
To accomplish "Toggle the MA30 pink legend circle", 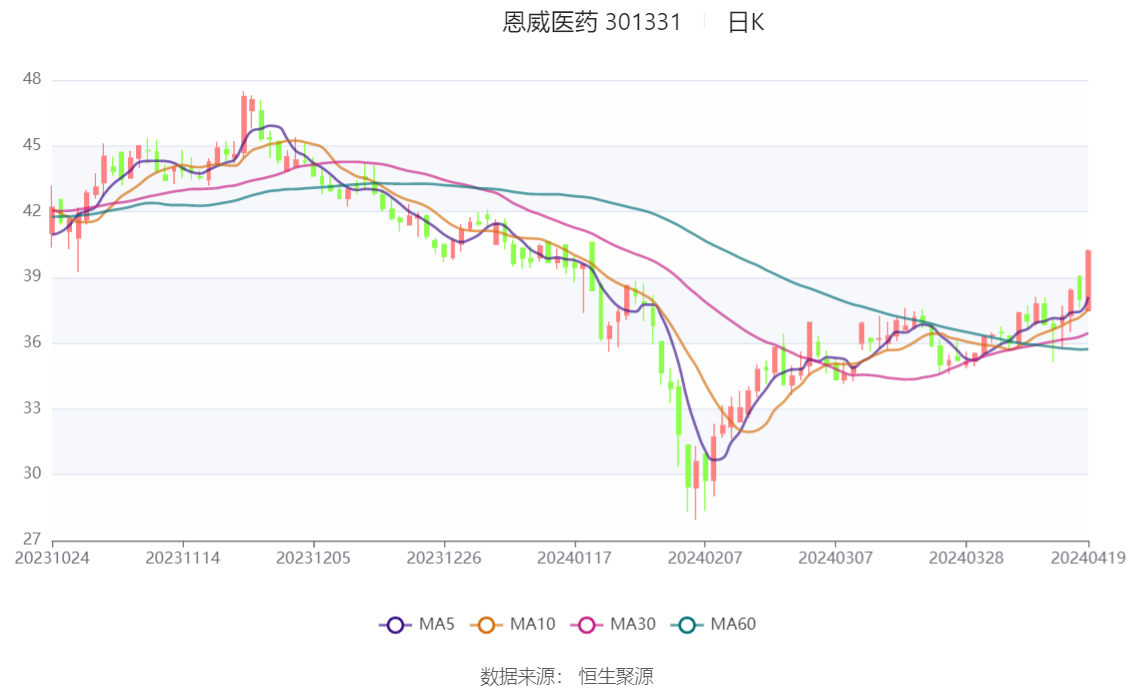I will pos(587,625).
